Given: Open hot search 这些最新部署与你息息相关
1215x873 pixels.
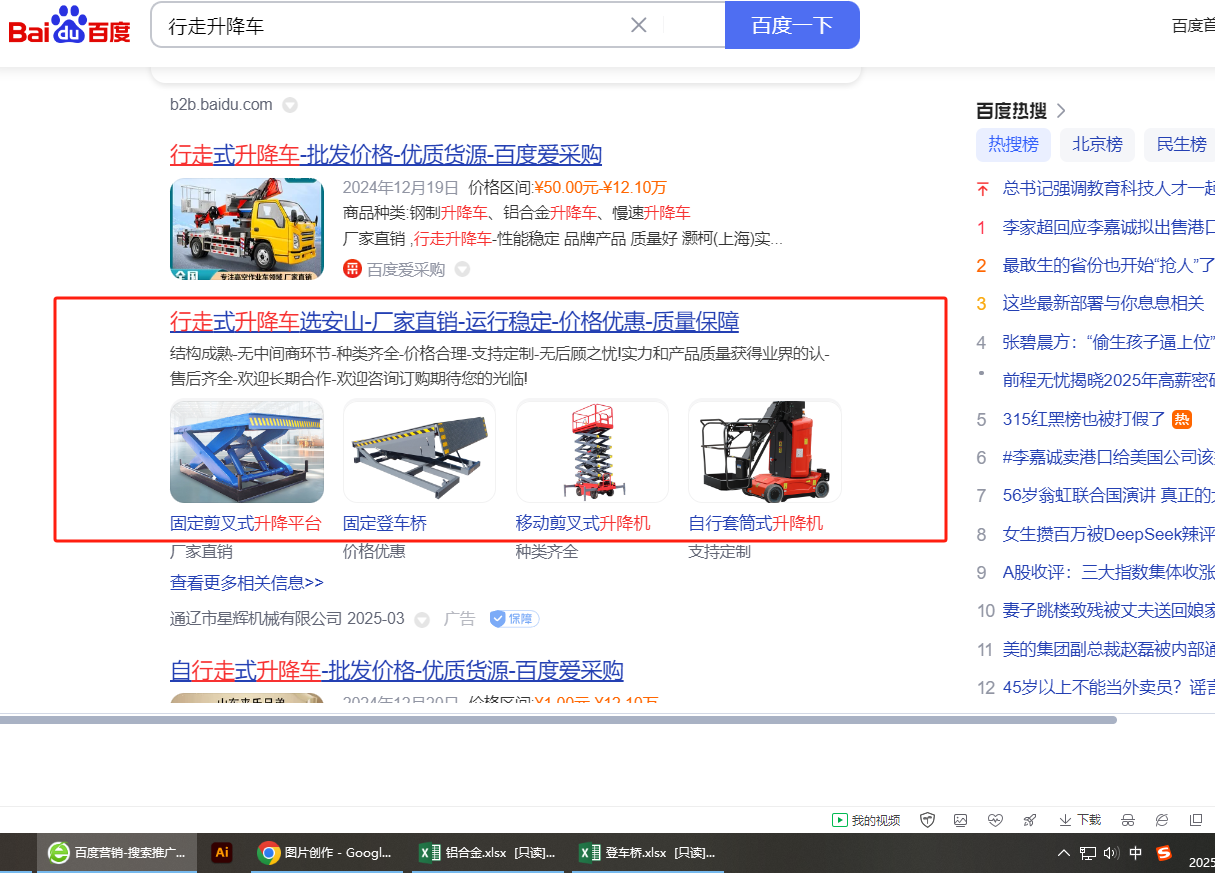Looking at the screenshot, I should (1103, 303).
